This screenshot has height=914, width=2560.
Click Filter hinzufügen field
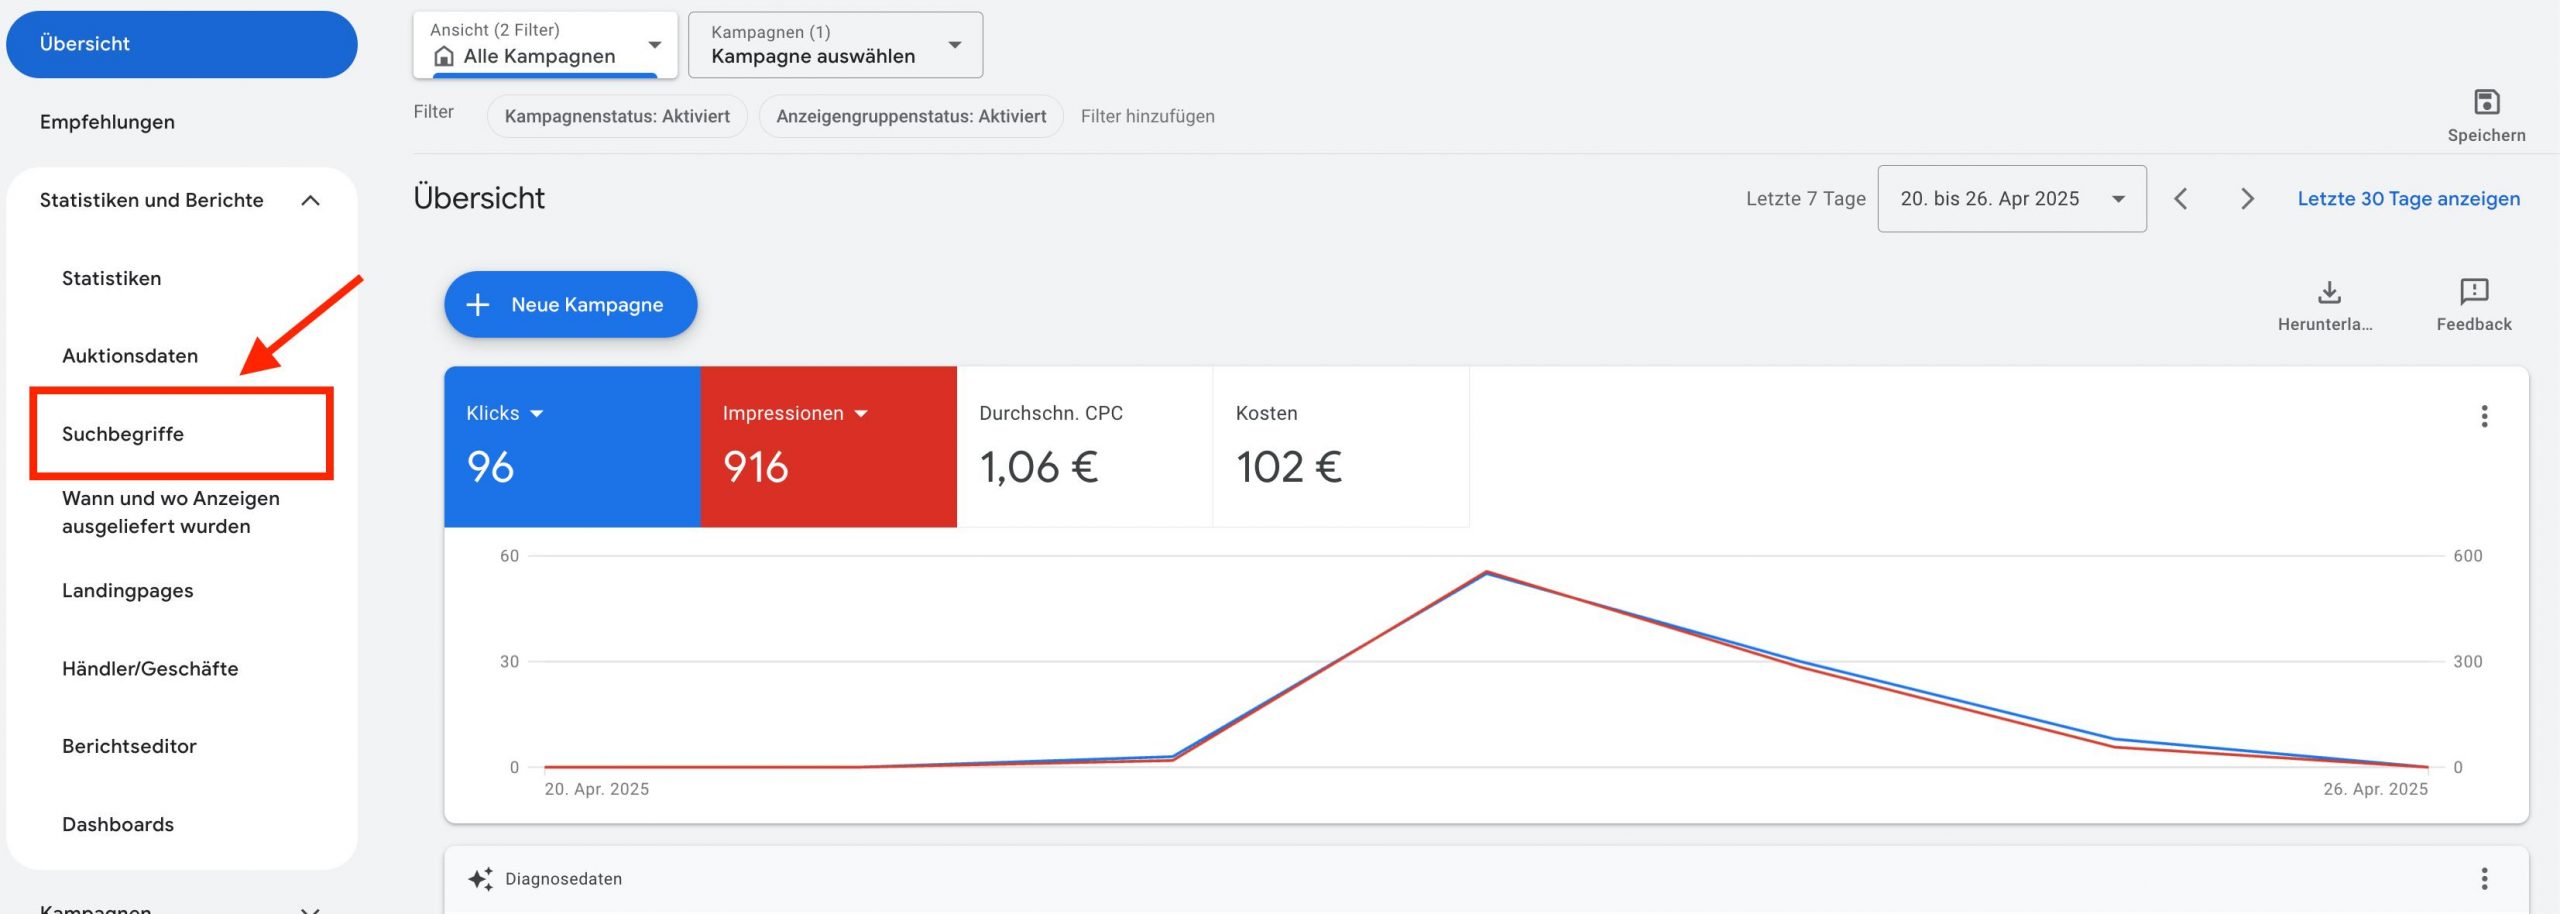(x=1147, y=116)
